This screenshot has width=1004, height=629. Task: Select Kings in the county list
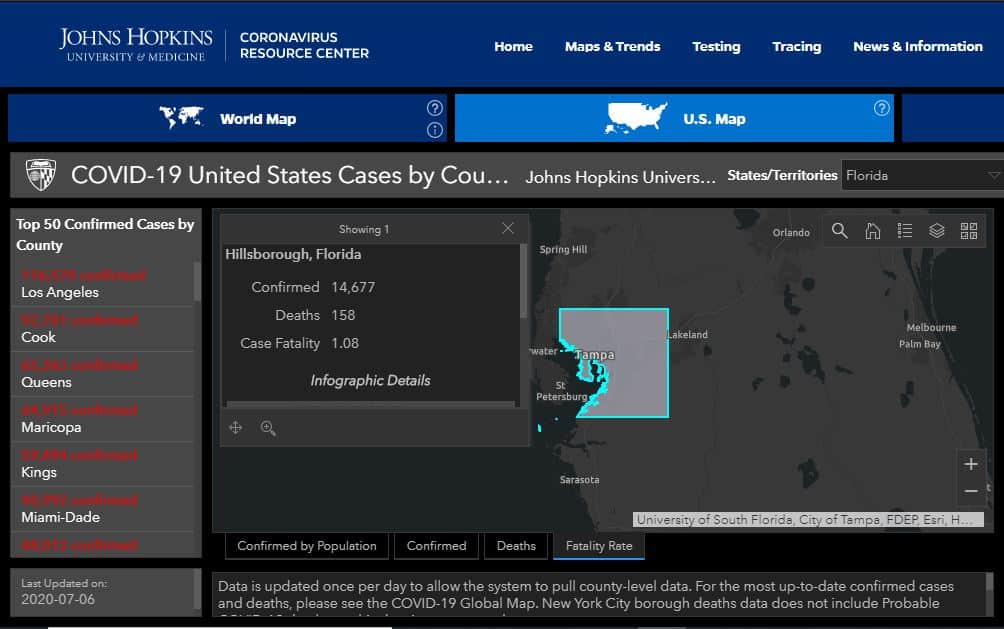click(102, 463)
